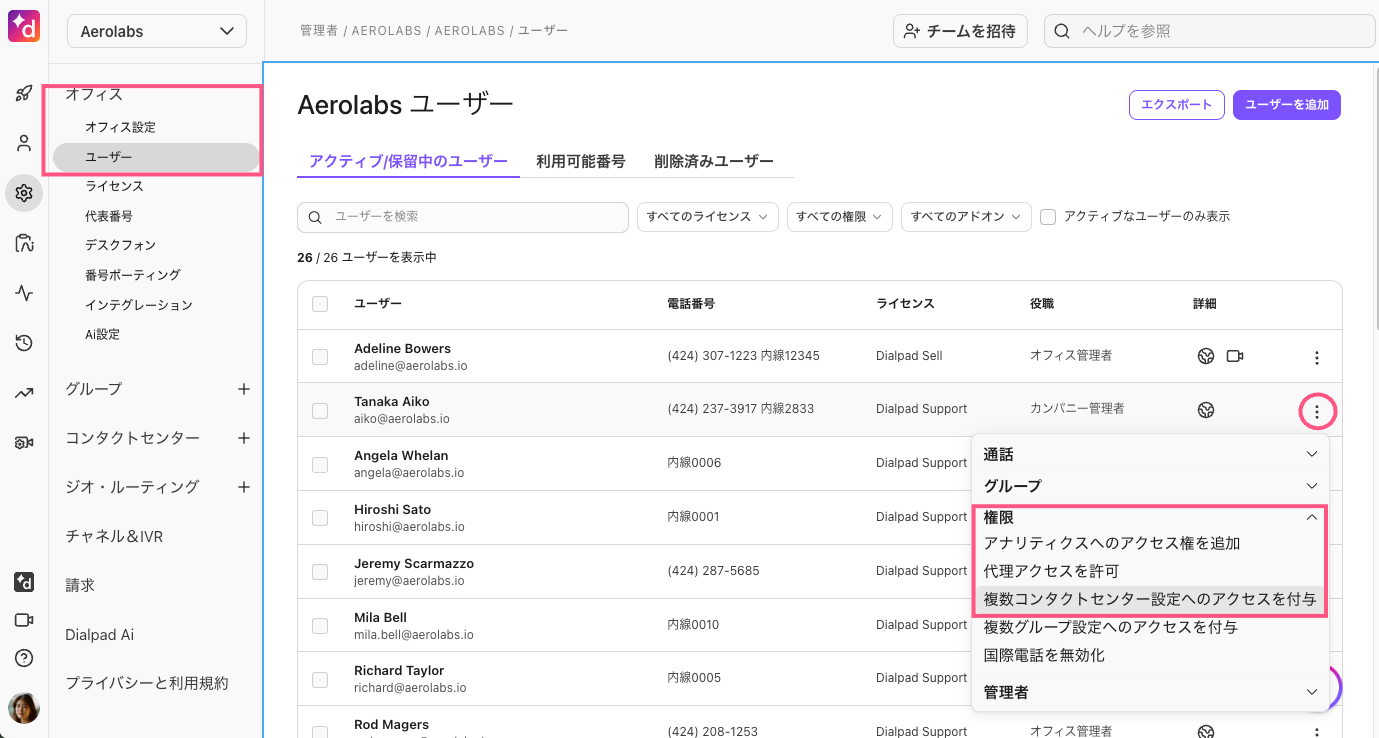
Task: Open the history clock icon in left rail
Action: 24,343
